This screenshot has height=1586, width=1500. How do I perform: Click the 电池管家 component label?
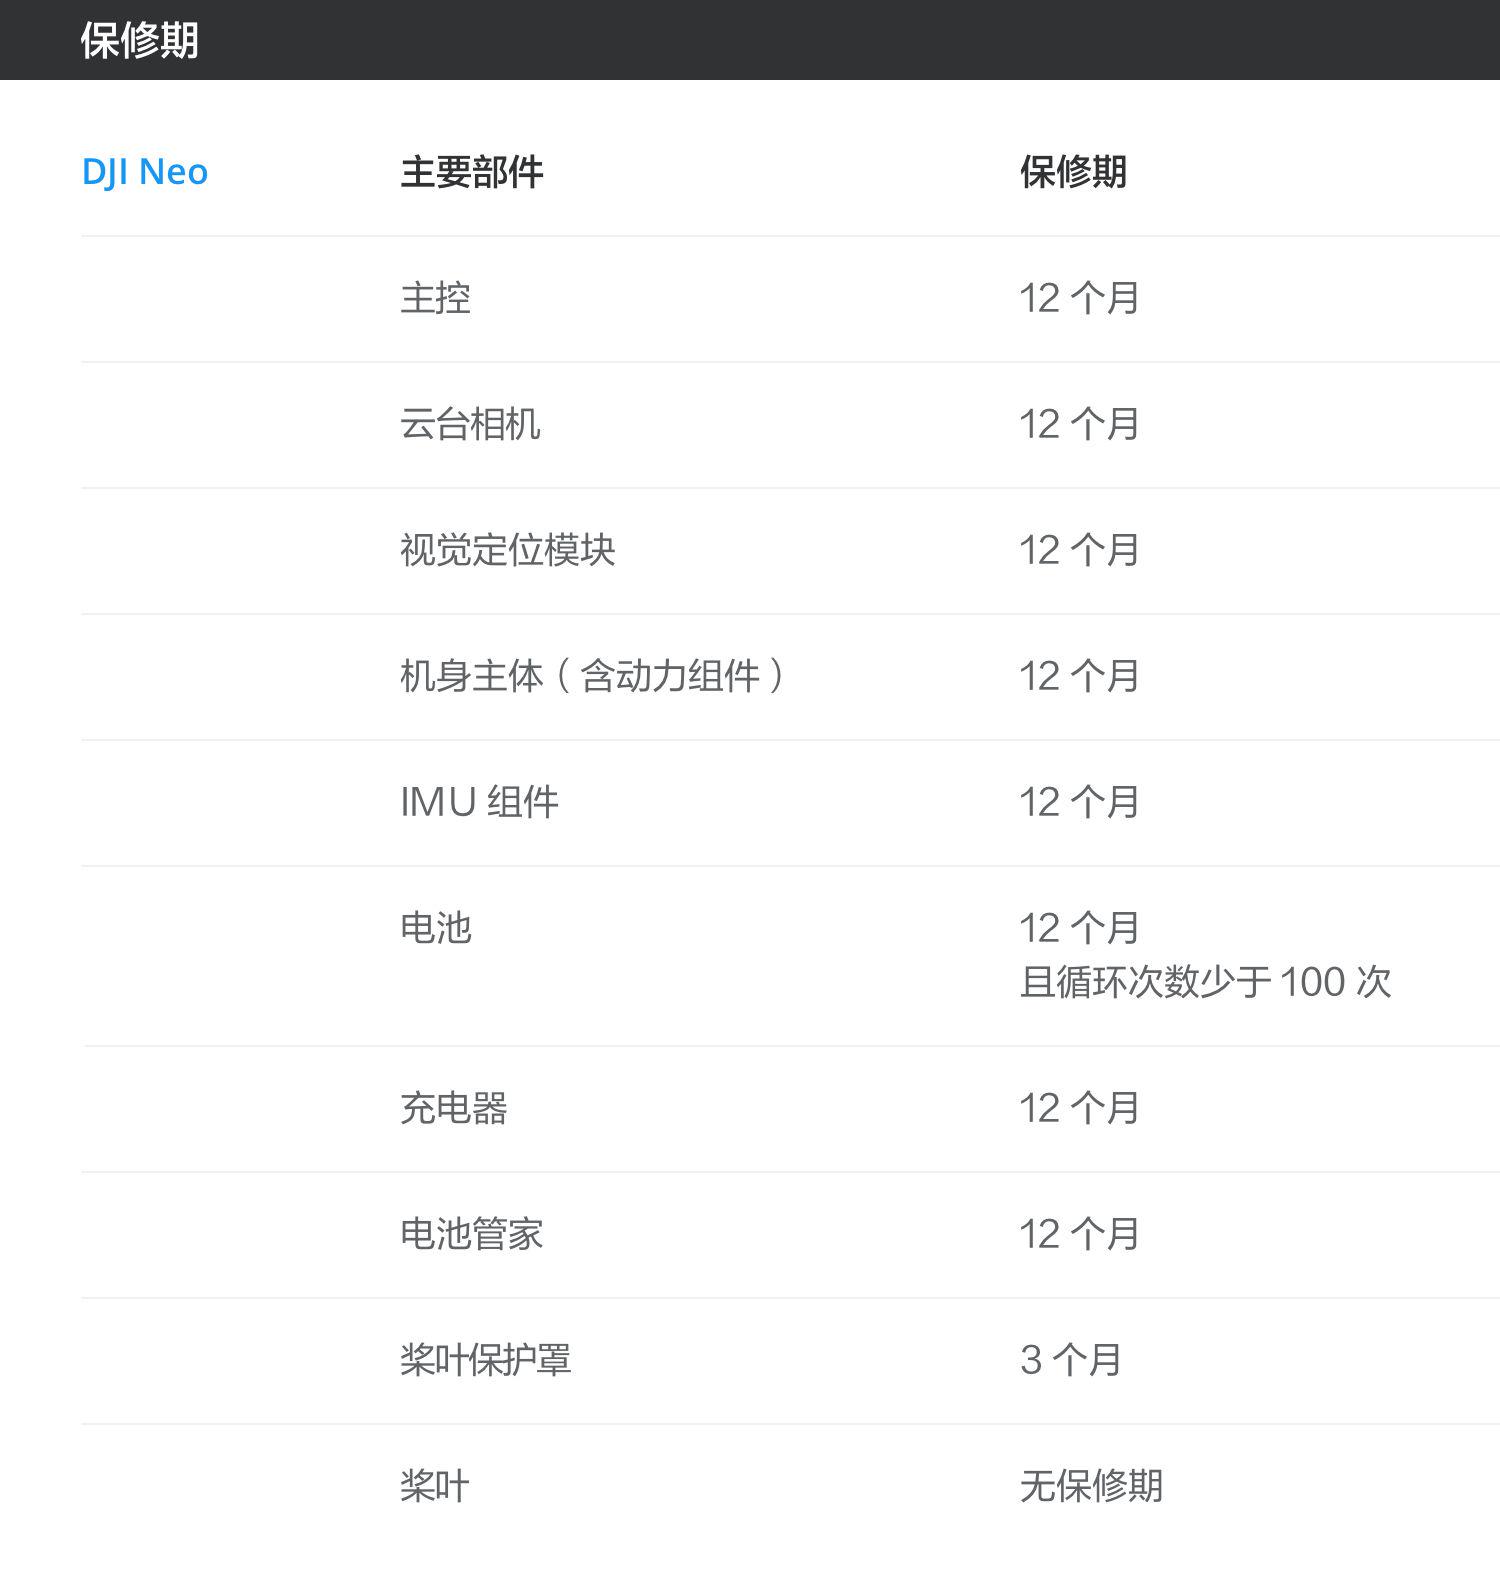(471, 1234)
